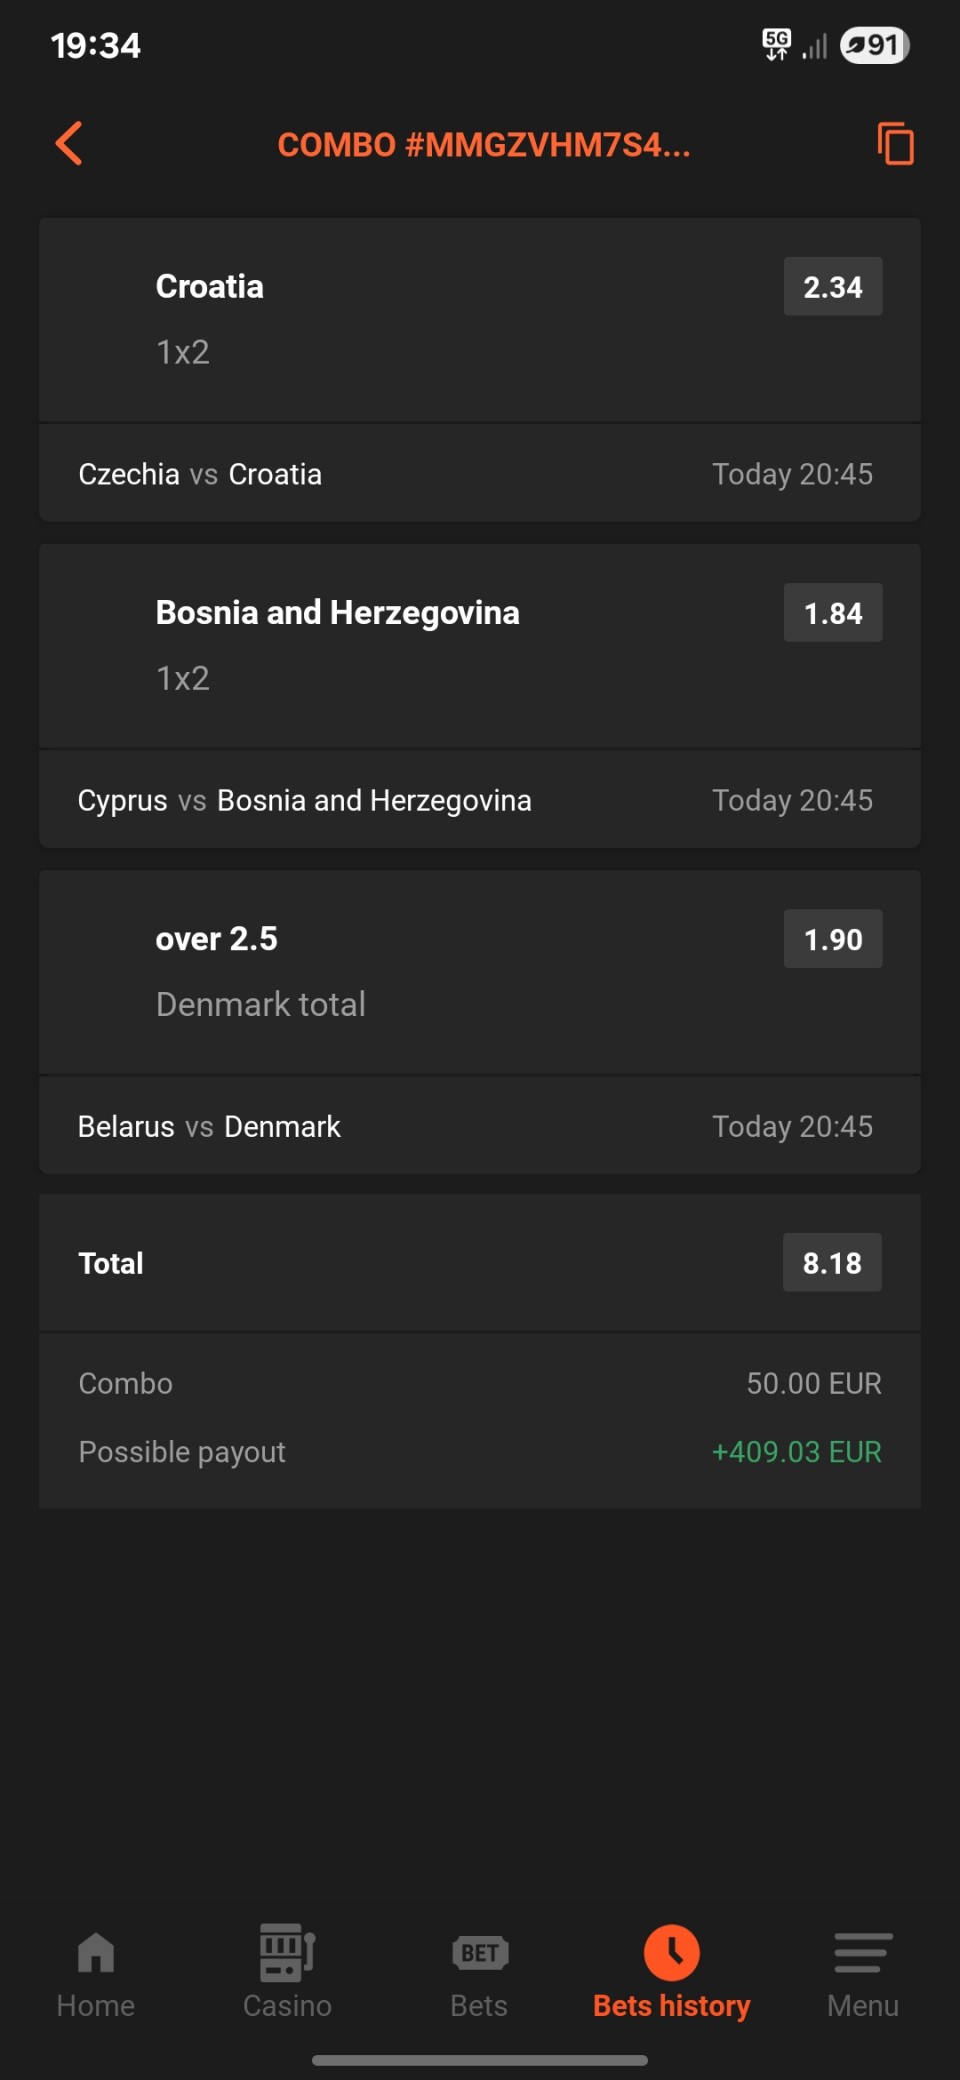The width and height of the screenshot is (960, 2080).
Task: Tap the Combo stake 50.00 EUR
Action: [813, 1383]
